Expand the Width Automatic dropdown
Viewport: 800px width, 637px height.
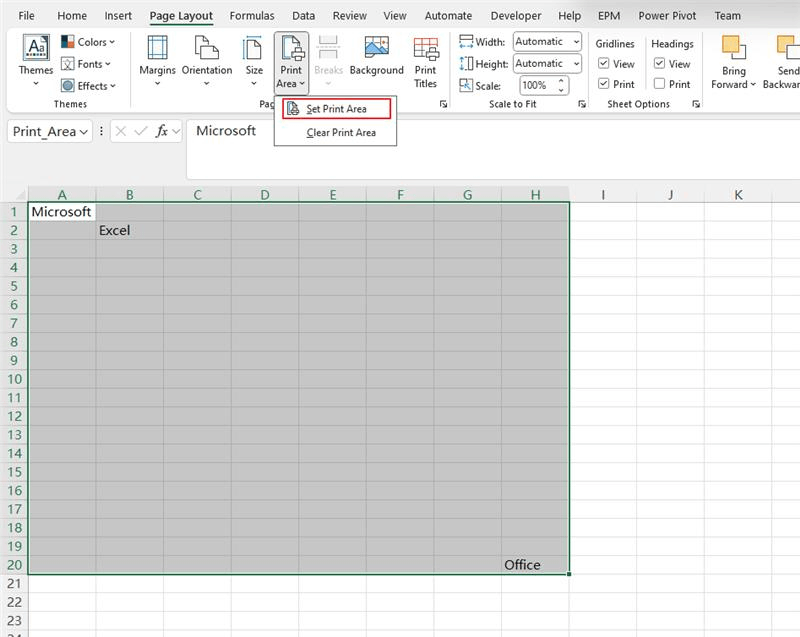576,42
